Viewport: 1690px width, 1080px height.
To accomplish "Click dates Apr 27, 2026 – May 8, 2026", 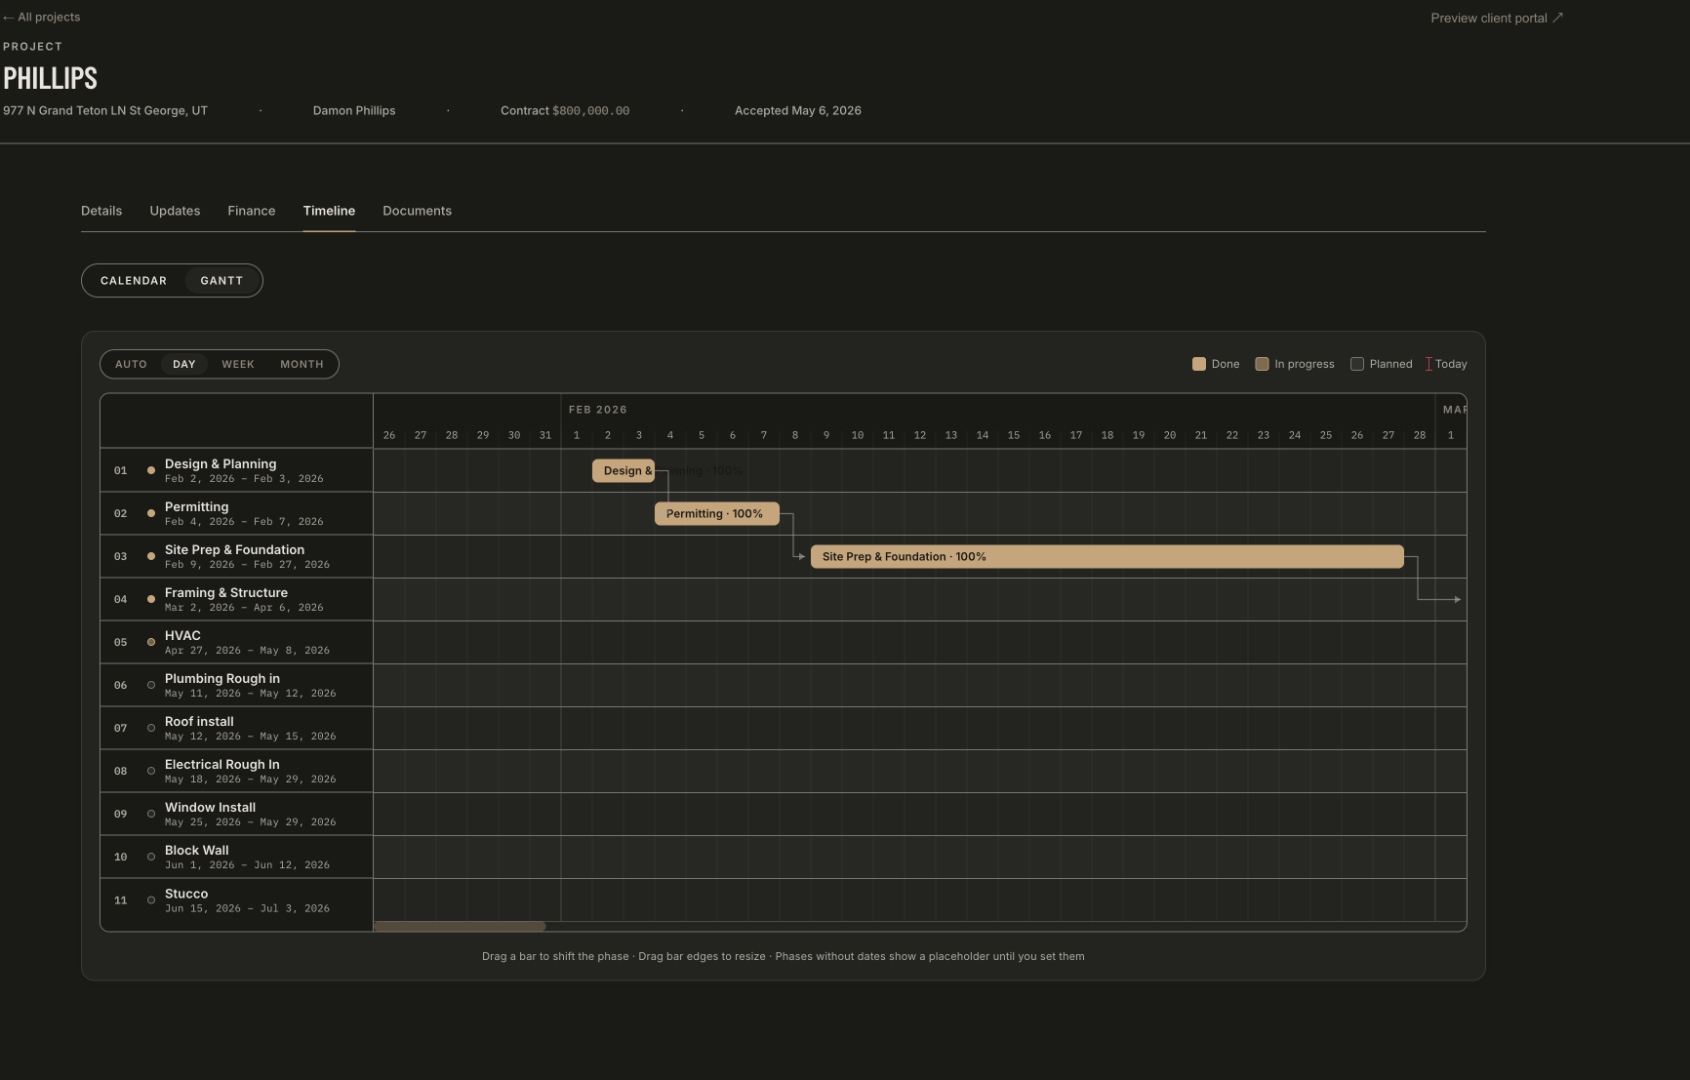I will point(247,651).
